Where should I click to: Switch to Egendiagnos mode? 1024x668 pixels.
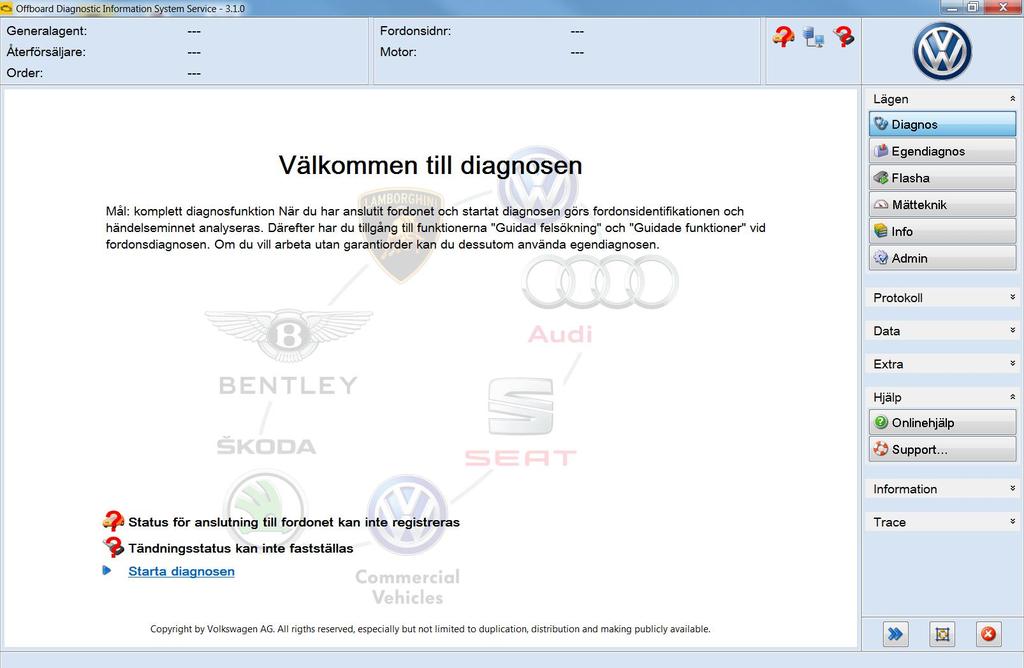point(942,151)
